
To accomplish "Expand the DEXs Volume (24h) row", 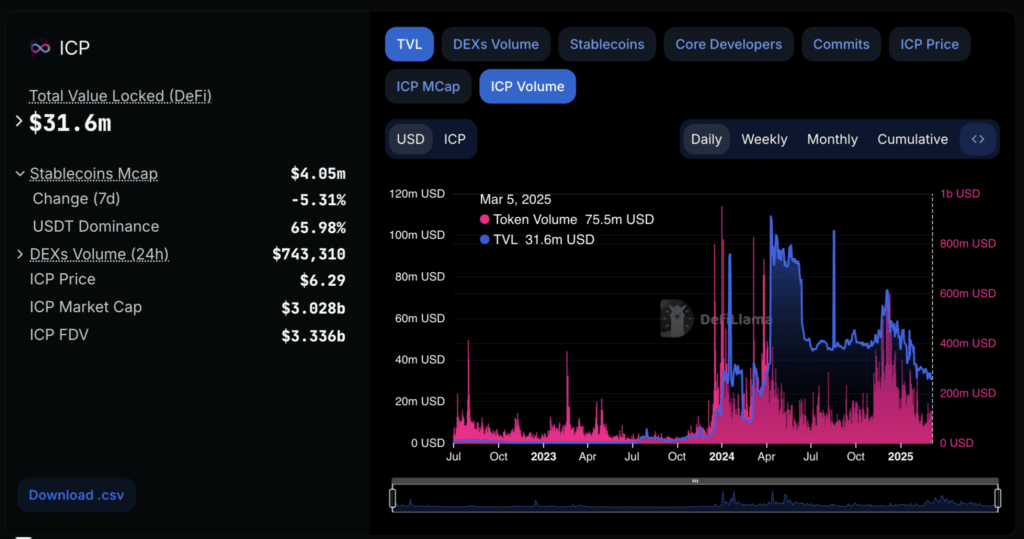I will coord(20,254).
